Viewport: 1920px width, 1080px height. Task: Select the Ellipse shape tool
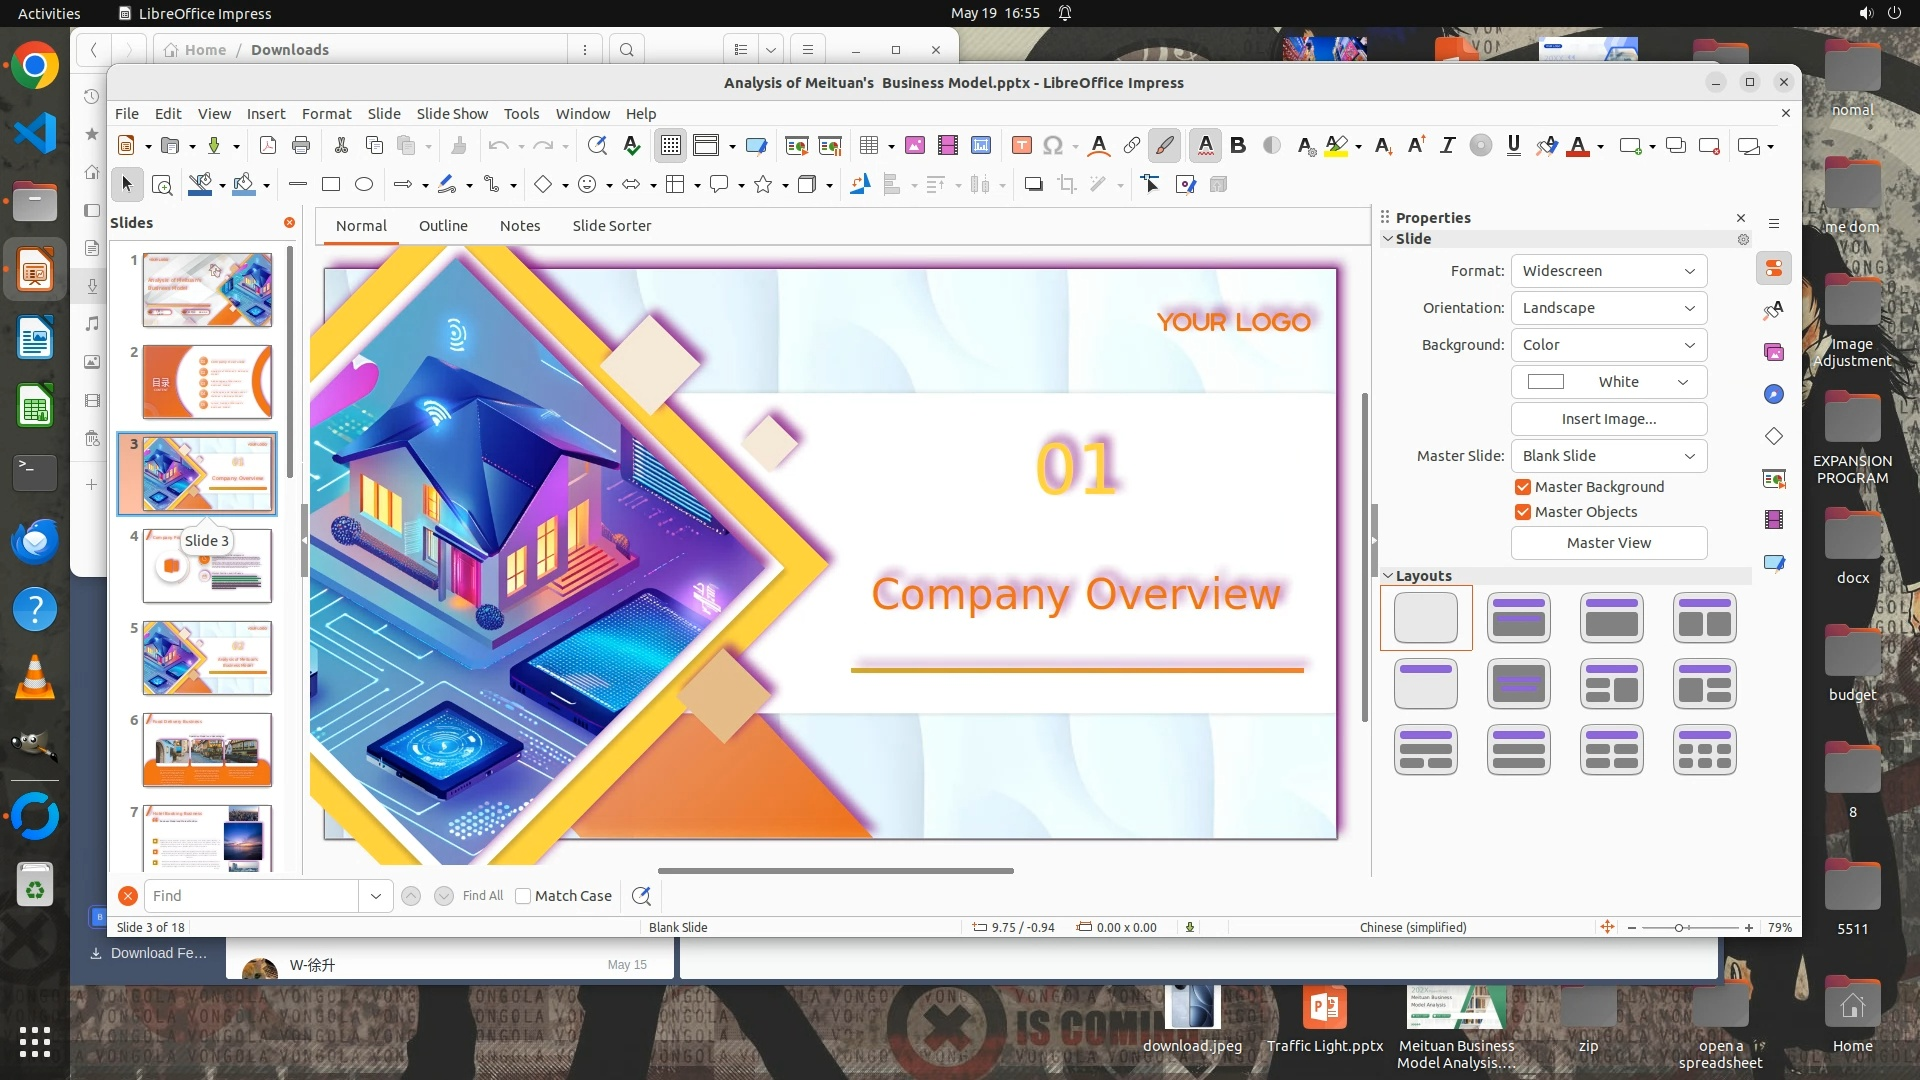pos(364,184)
